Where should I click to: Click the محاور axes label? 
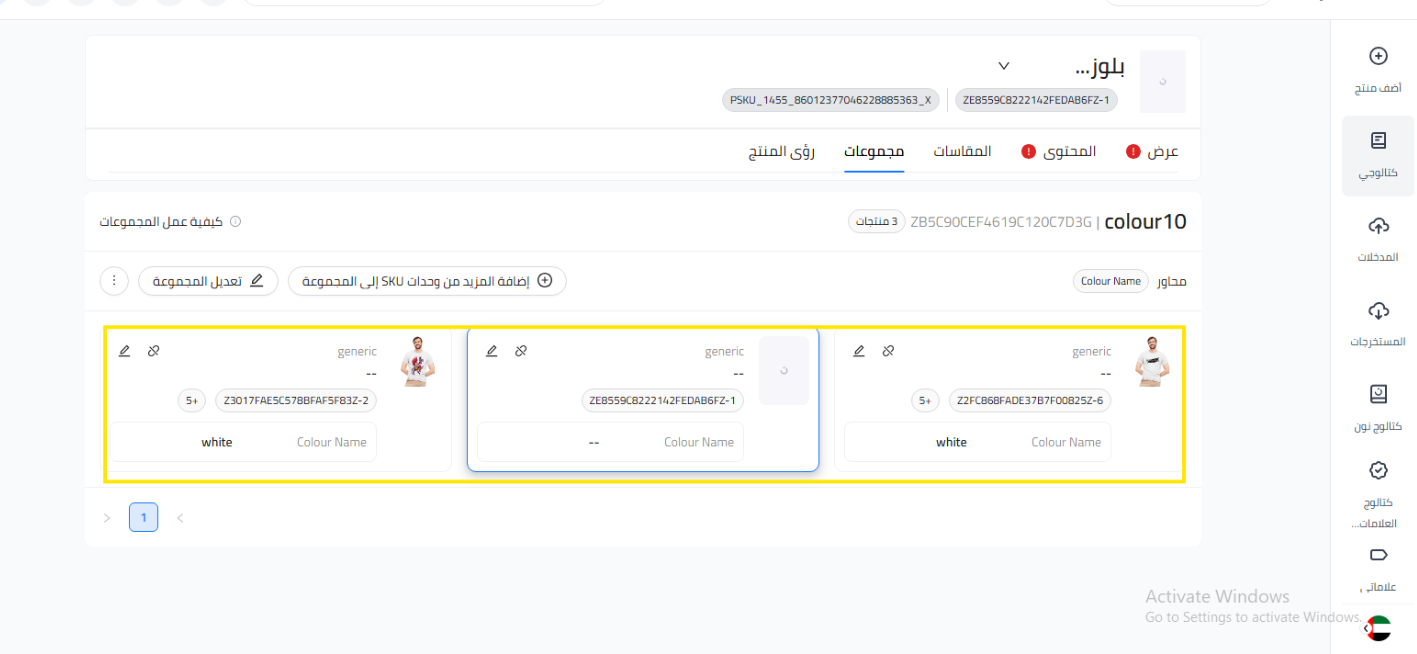coord(1172,282)
